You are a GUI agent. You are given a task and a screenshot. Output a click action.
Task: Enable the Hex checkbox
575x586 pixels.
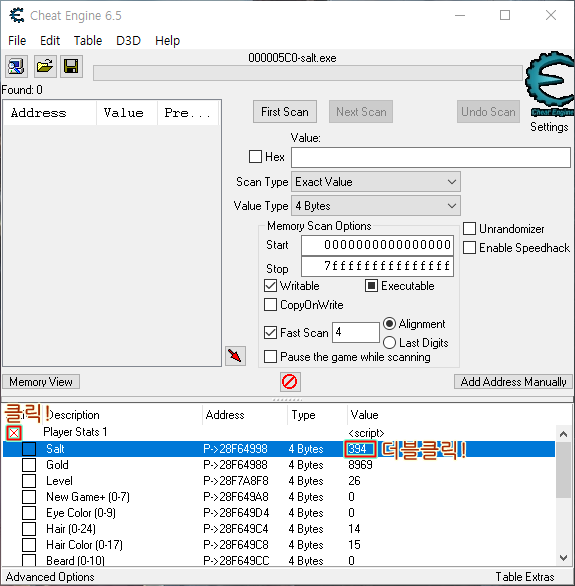coord(256,157)
